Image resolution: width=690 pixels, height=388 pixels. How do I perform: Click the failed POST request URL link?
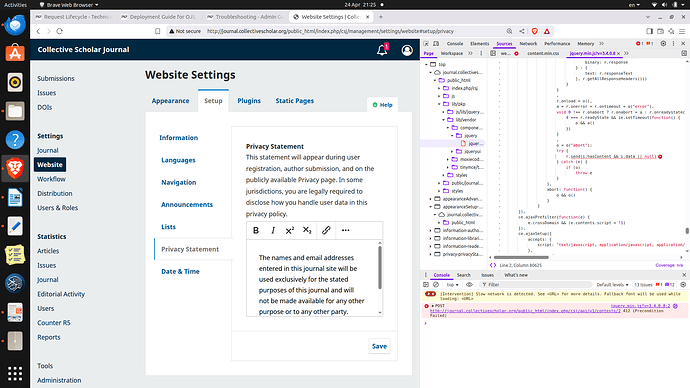tap(525, 311)
